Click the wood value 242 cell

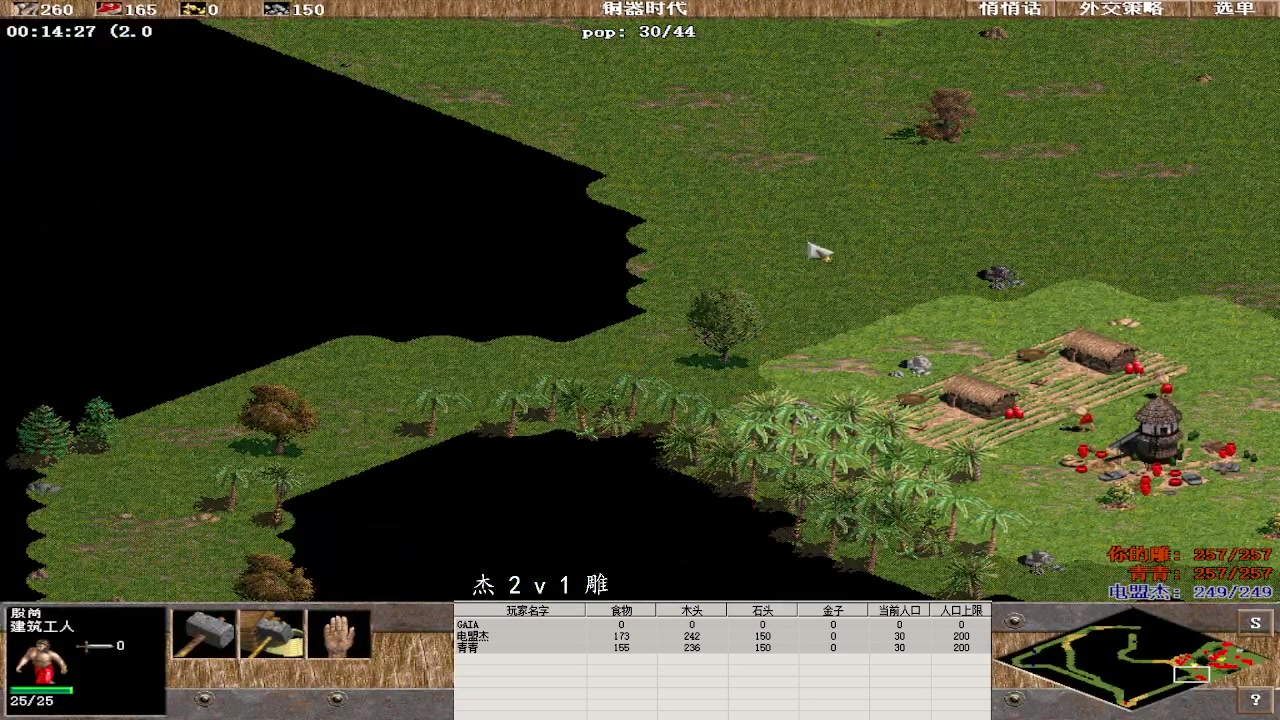point(692,636)
